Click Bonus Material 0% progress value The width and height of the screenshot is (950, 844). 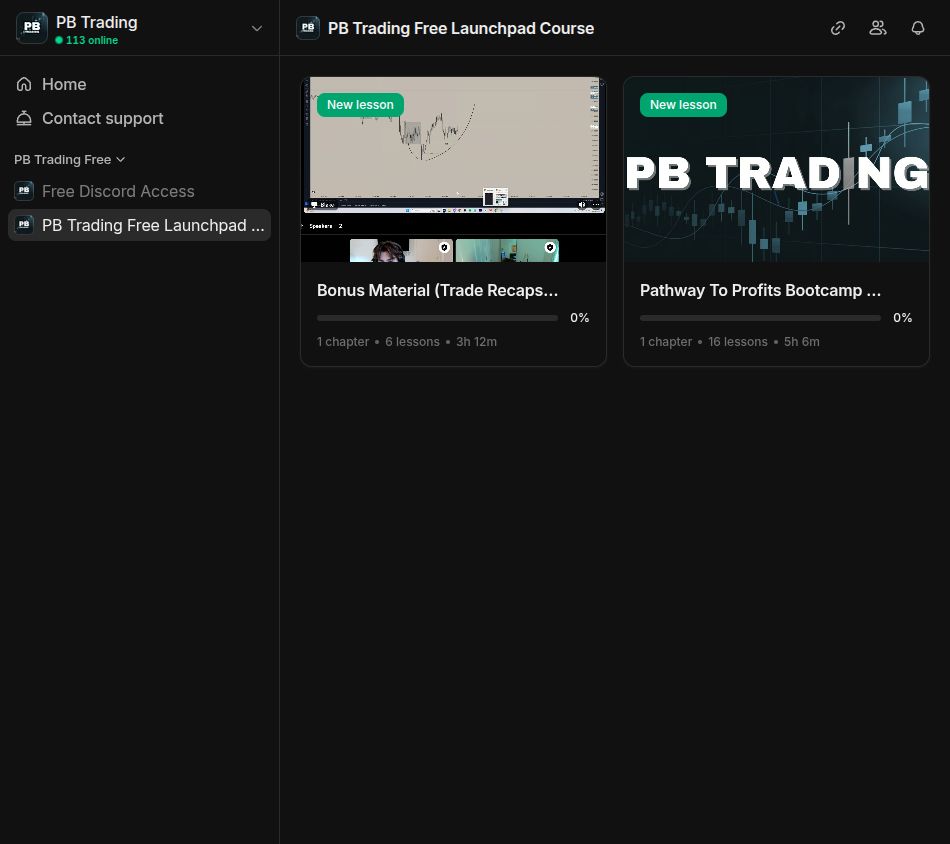[x=579, y=317]
